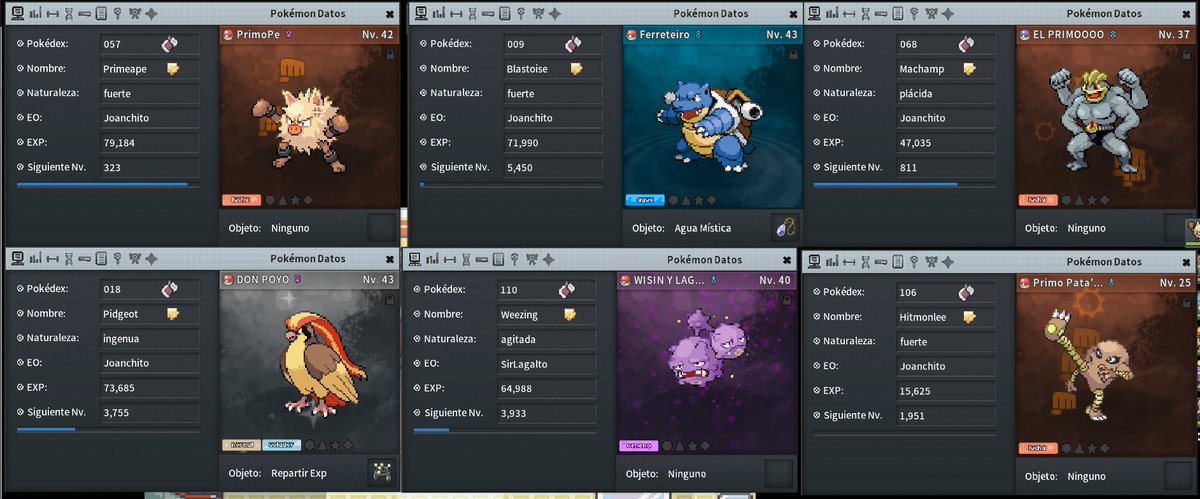Open computer summary tab in Pidgeot window
1200x499 pixels.
(18, 259)
